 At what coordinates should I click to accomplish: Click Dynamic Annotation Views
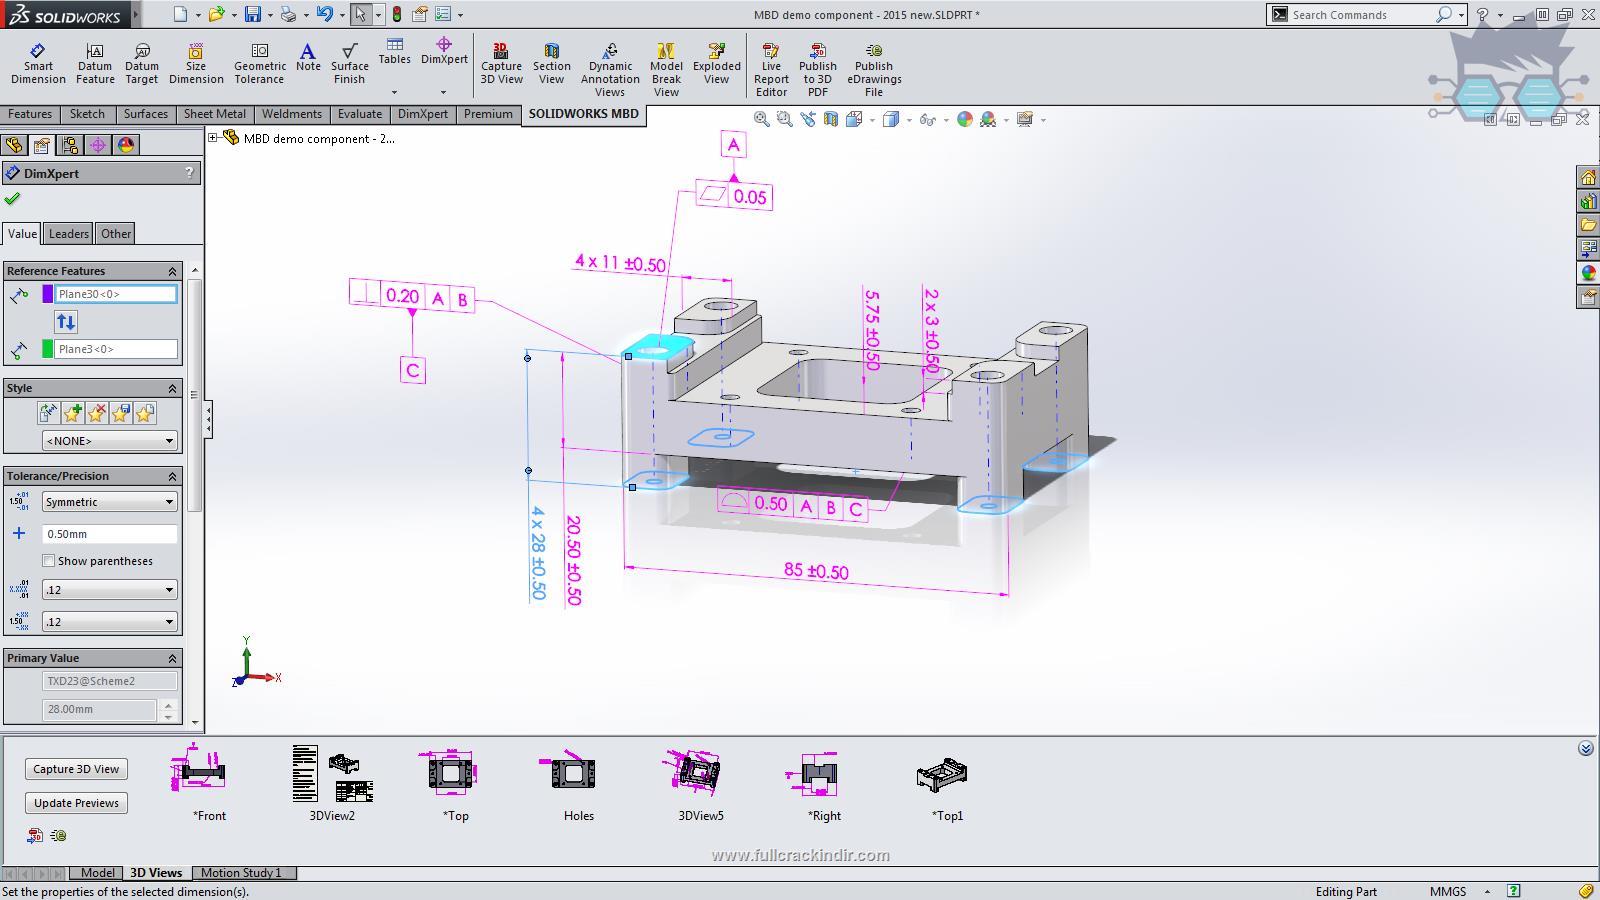pyautogui.click(x=610, y=70)
